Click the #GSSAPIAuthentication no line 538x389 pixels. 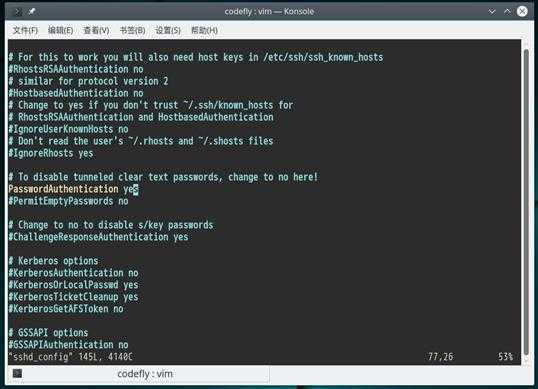tap(69, 345)
